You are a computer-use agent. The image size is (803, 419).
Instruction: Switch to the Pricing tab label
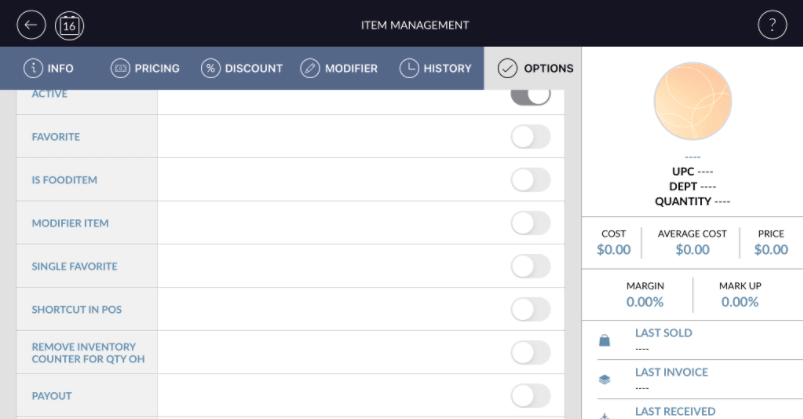pyautogui.click(x=157, y=68)
